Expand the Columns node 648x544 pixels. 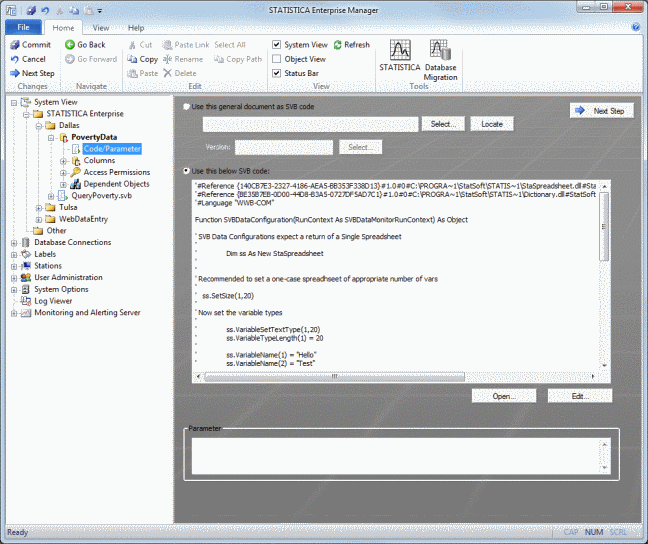[x=63, y=161]
